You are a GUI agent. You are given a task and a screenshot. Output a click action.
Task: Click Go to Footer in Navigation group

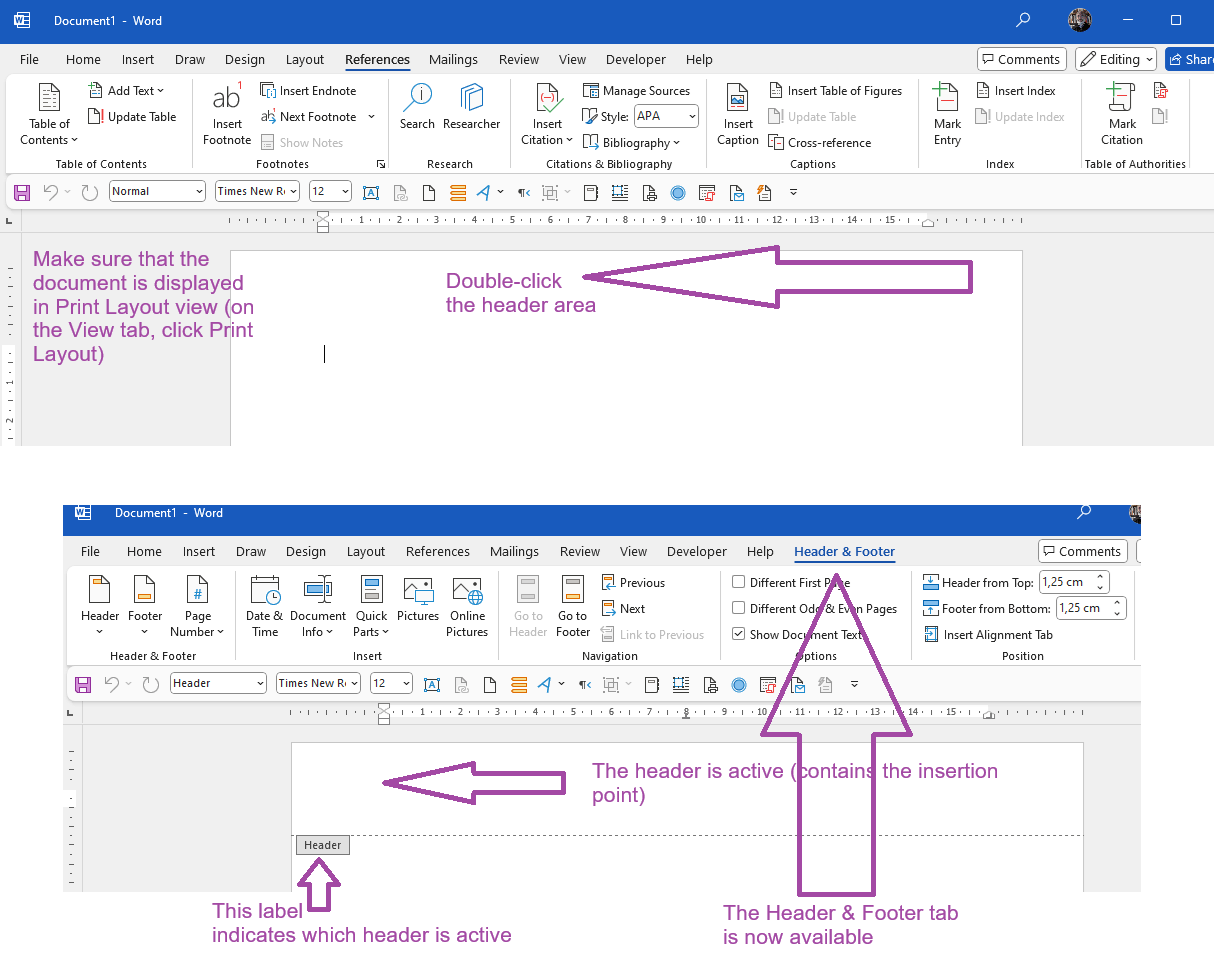(x=572, y=605)
